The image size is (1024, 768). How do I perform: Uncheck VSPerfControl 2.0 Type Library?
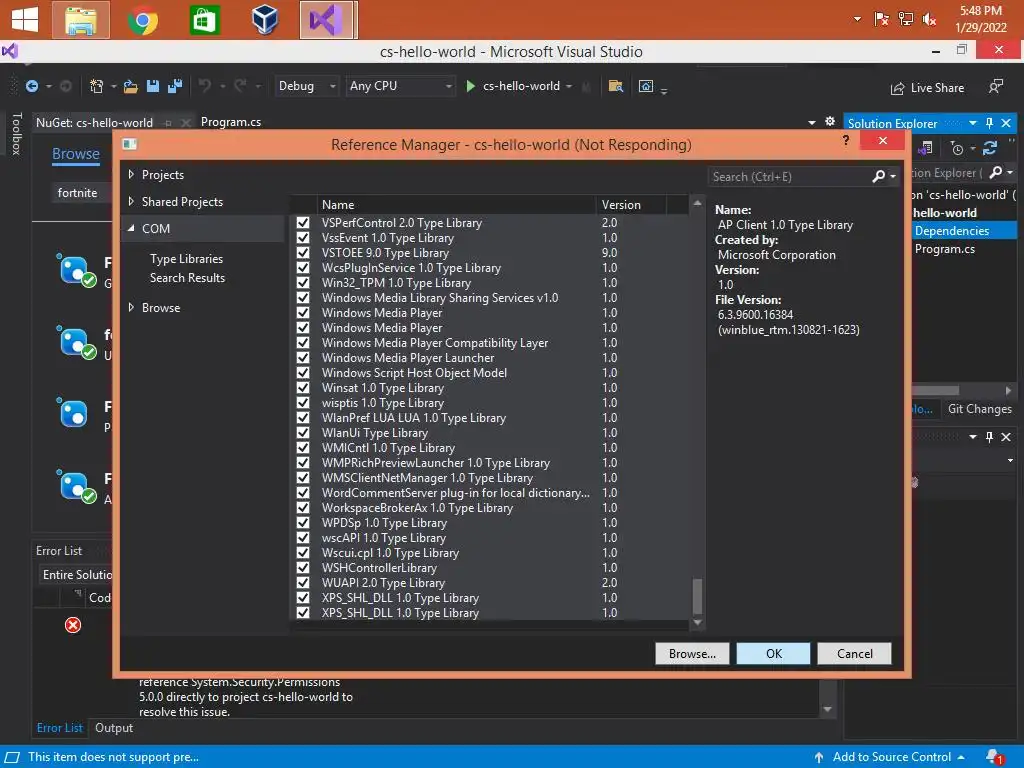pos(303,223)
